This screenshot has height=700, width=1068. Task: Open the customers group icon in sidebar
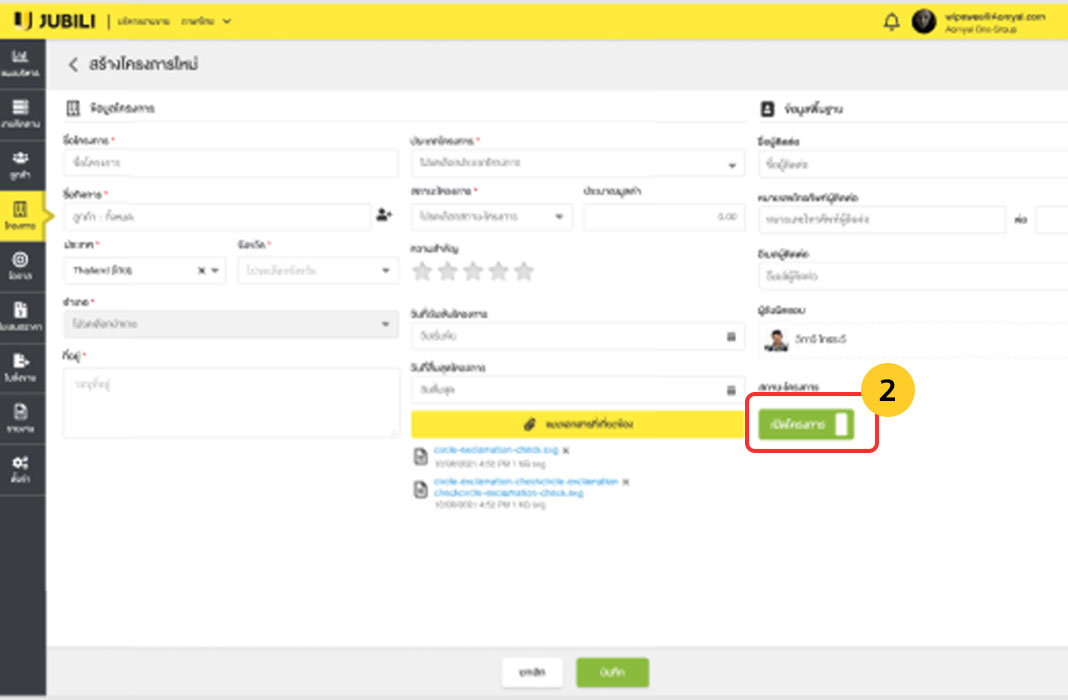tap(21, 163)
